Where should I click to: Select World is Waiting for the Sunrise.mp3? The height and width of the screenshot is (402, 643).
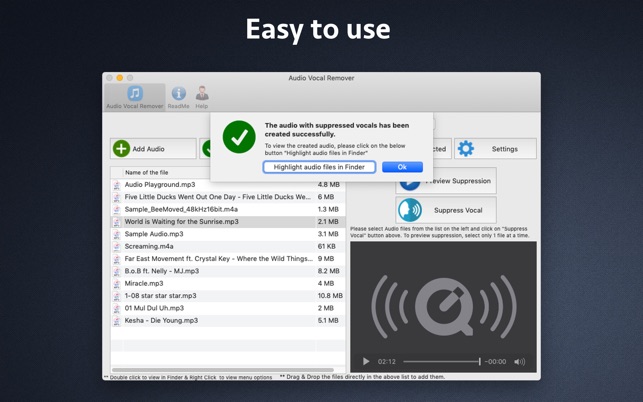click(181, 222)
